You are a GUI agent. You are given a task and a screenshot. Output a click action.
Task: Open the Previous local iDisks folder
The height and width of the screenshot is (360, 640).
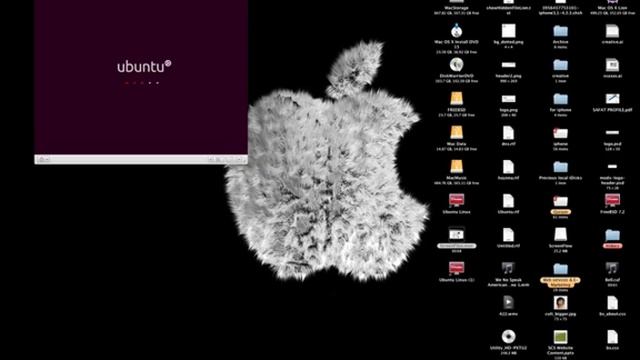pyautogui.click(x=560, y=167)
